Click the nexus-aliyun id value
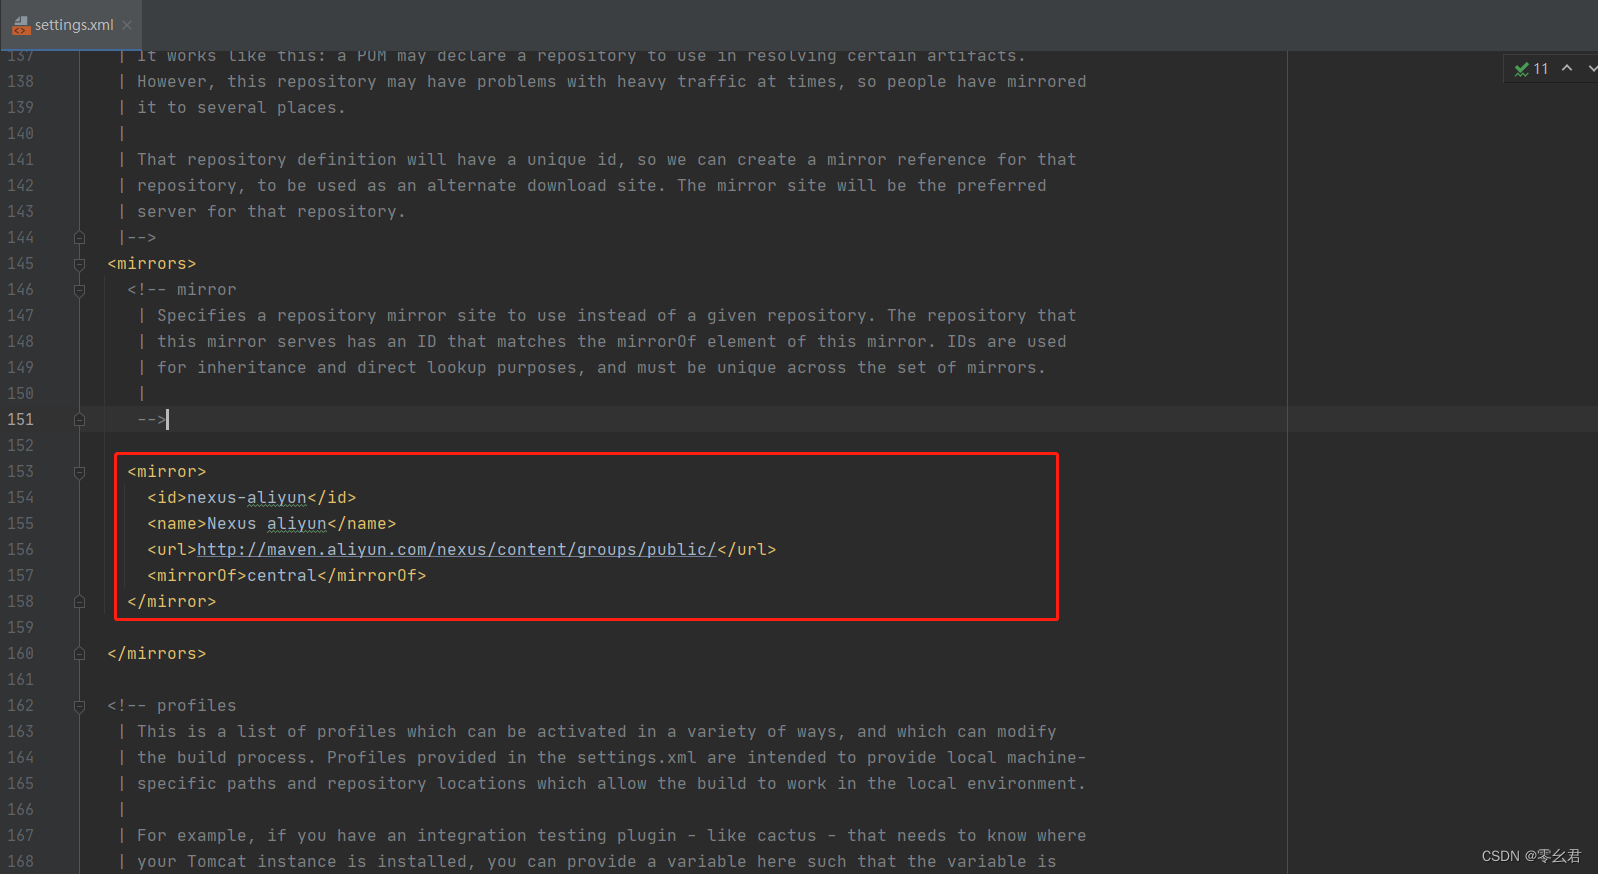This screenshot has width=1598, height=874. click(247, 498)
